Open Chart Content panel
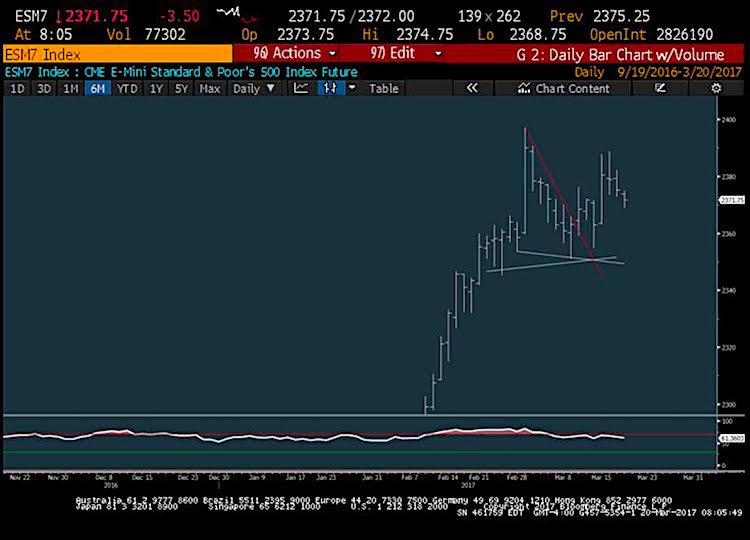The height and width of the screenshot is (540, 750). pyautogui.click(x=563, y=88)
